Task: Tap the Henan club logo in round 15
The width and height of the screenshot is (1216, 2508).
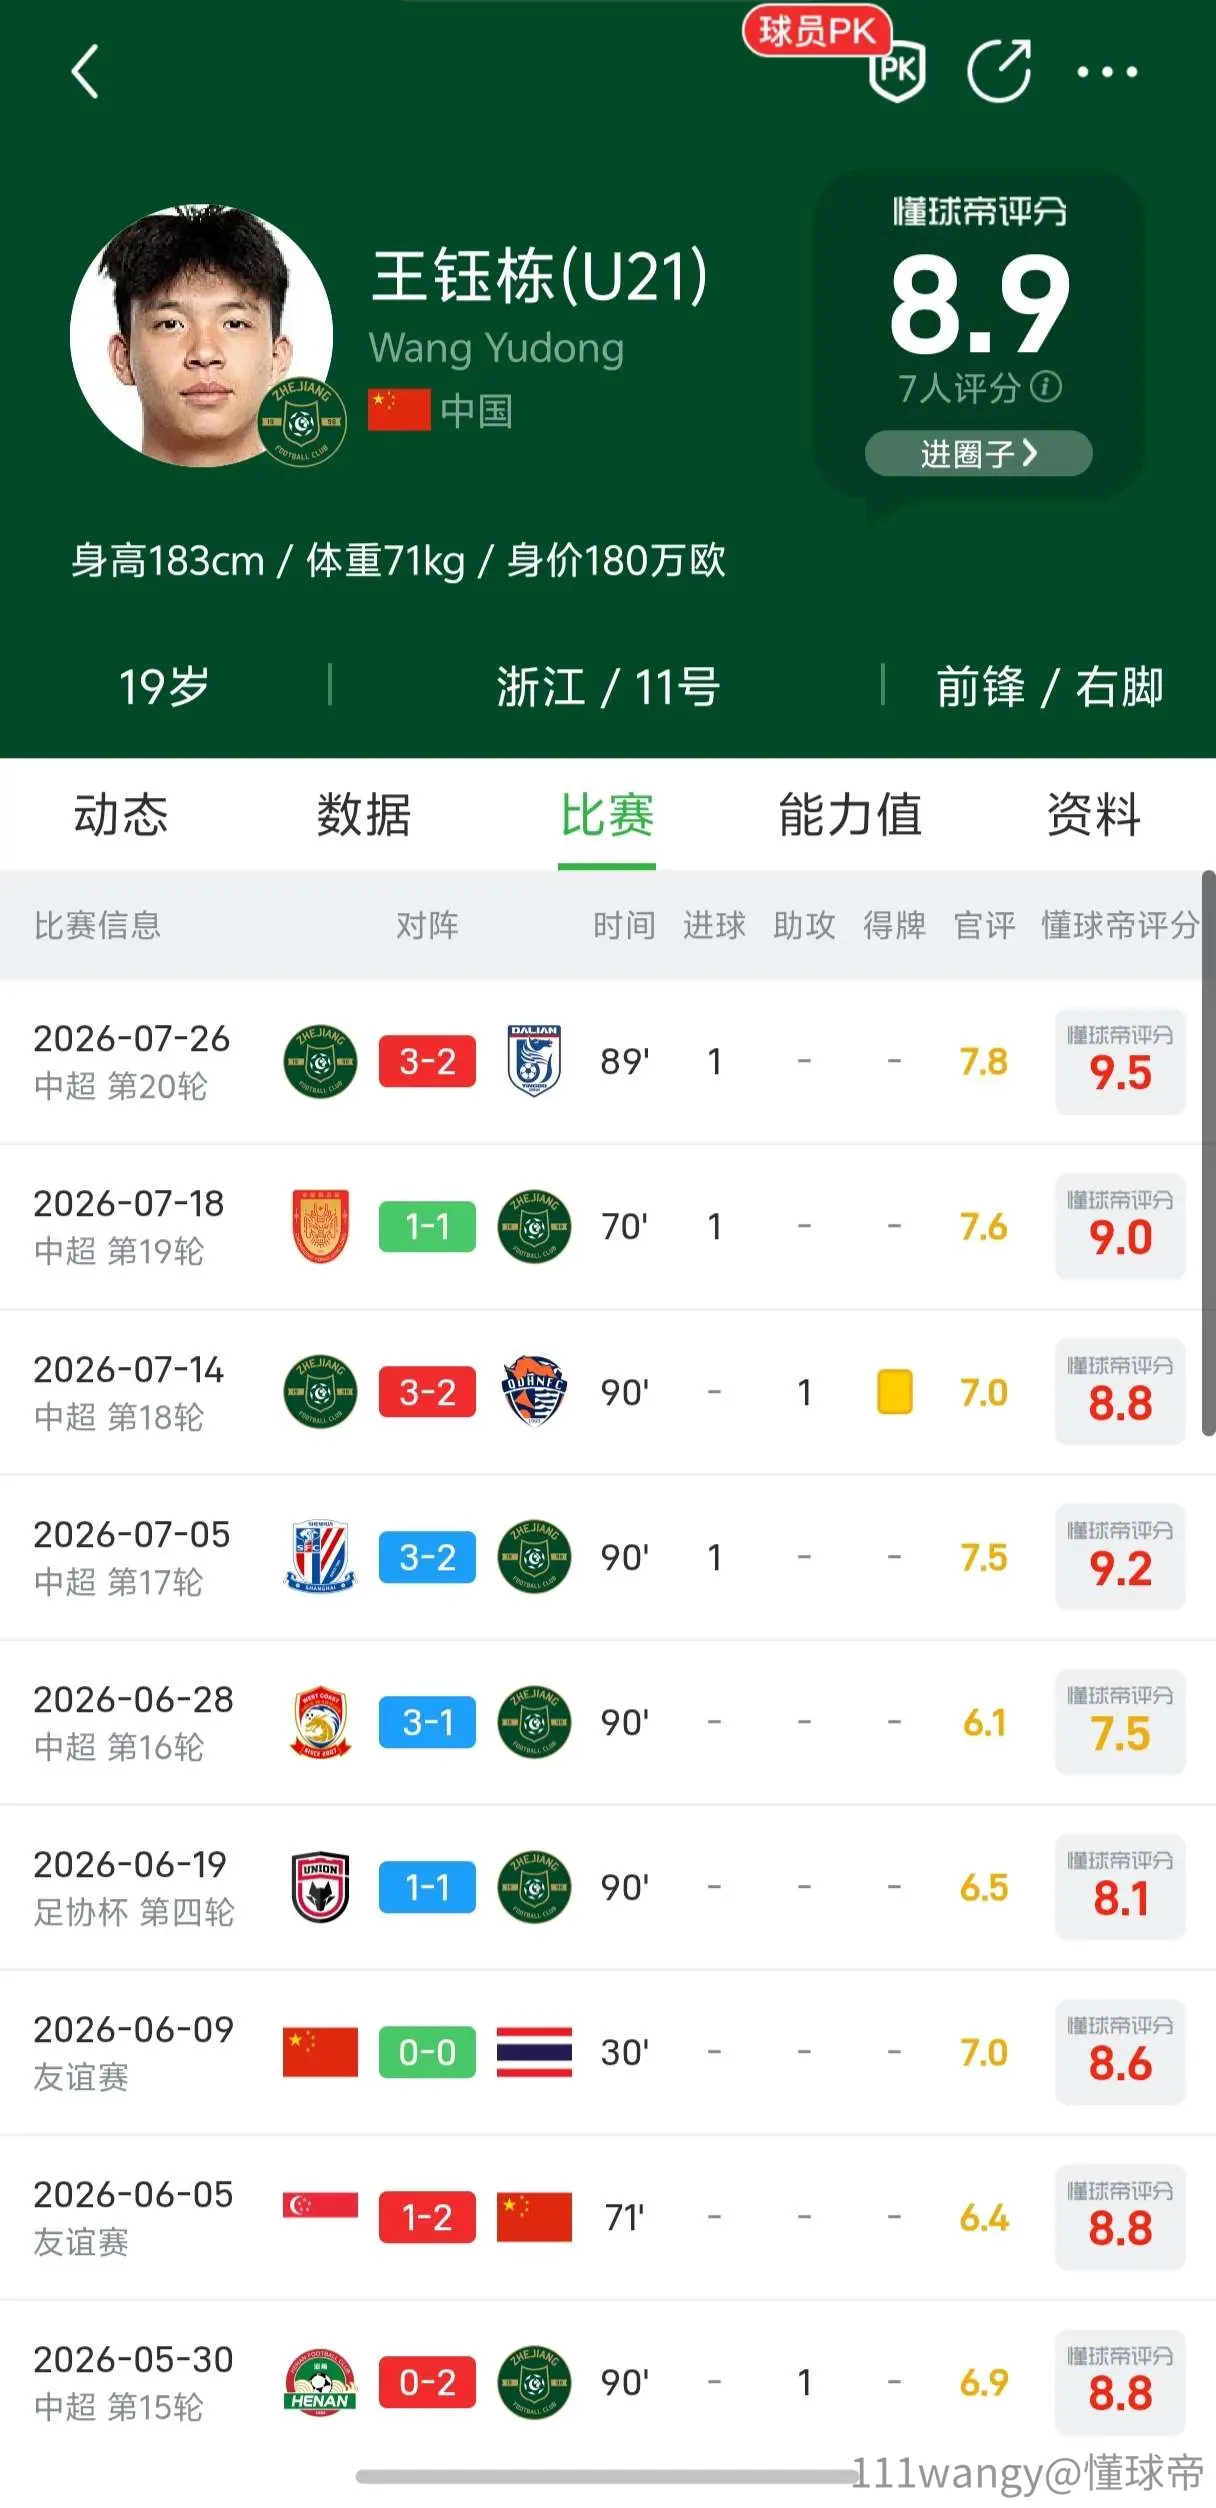Action: (x=320, y=2383)
